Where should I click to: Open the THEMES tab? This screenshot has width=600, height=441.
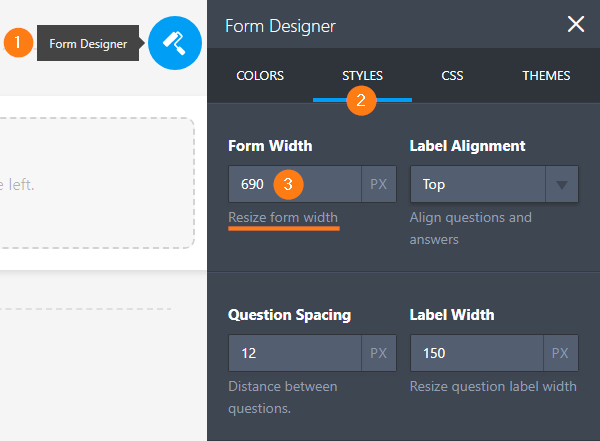pyautogui.click(x=546, y=76)
